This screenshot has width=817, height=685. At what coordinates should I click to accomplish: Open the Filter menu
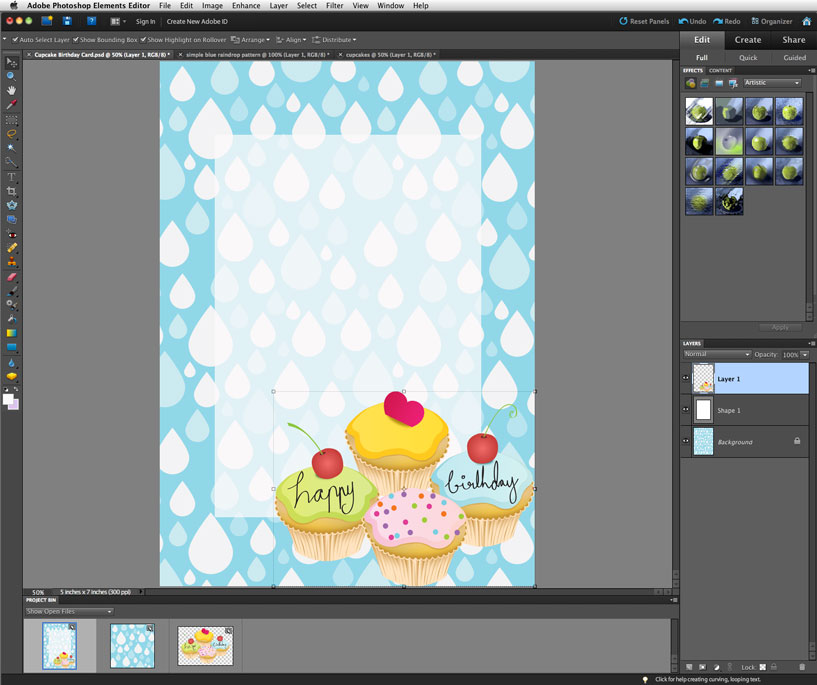335,6
